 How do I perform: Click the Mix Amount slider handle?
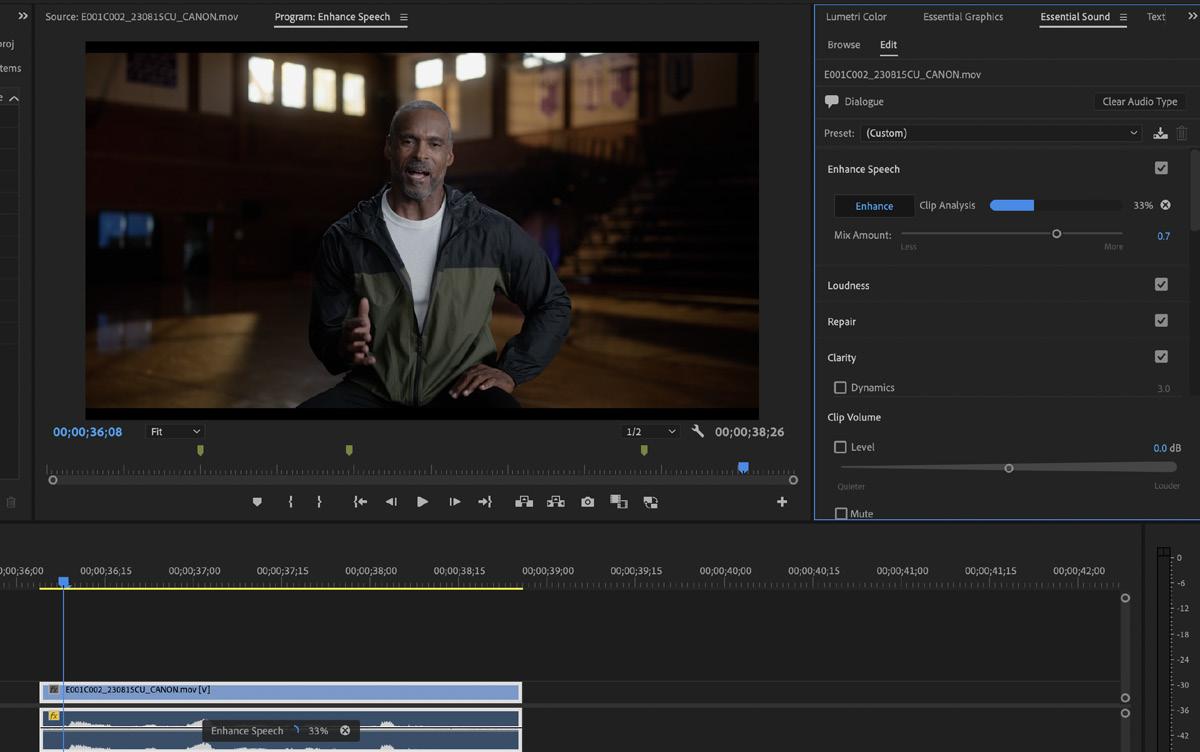coord(1056,234)
